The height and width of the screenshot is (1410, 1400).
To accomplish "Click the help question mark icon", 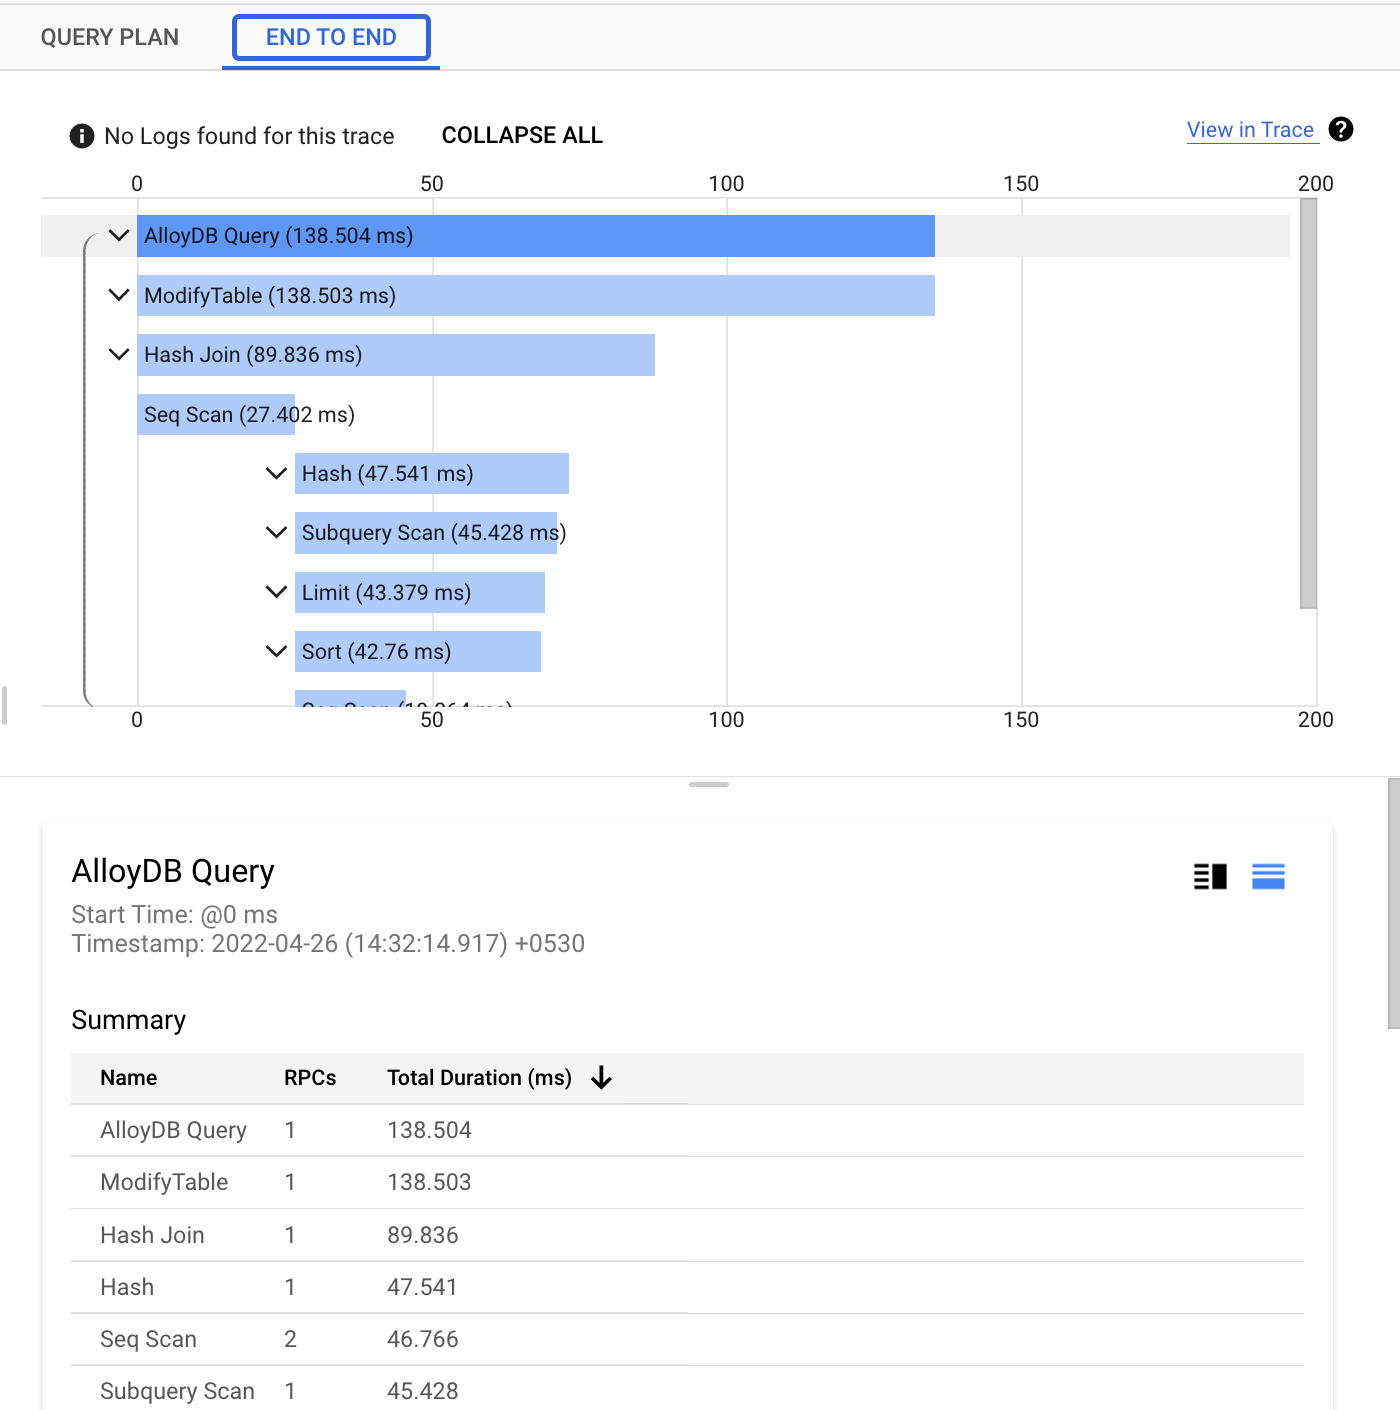I will pos(1341,129).
